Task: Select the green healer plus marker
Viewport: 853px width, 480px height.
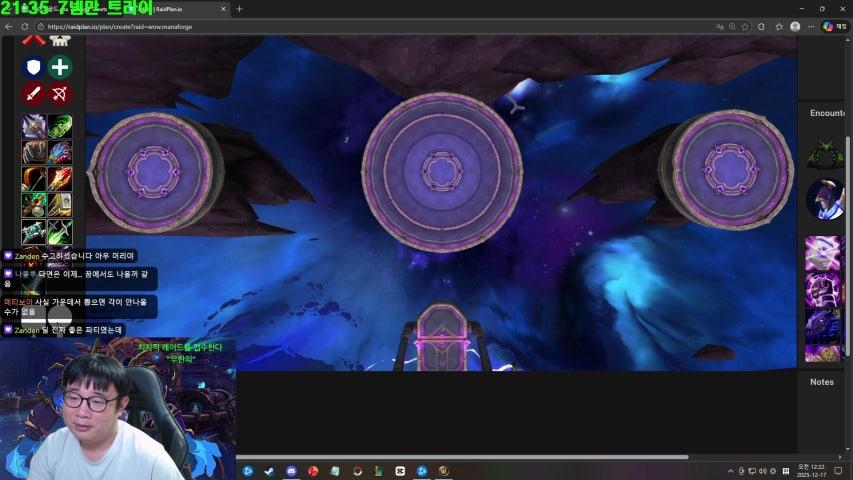Action: [60, 67]
